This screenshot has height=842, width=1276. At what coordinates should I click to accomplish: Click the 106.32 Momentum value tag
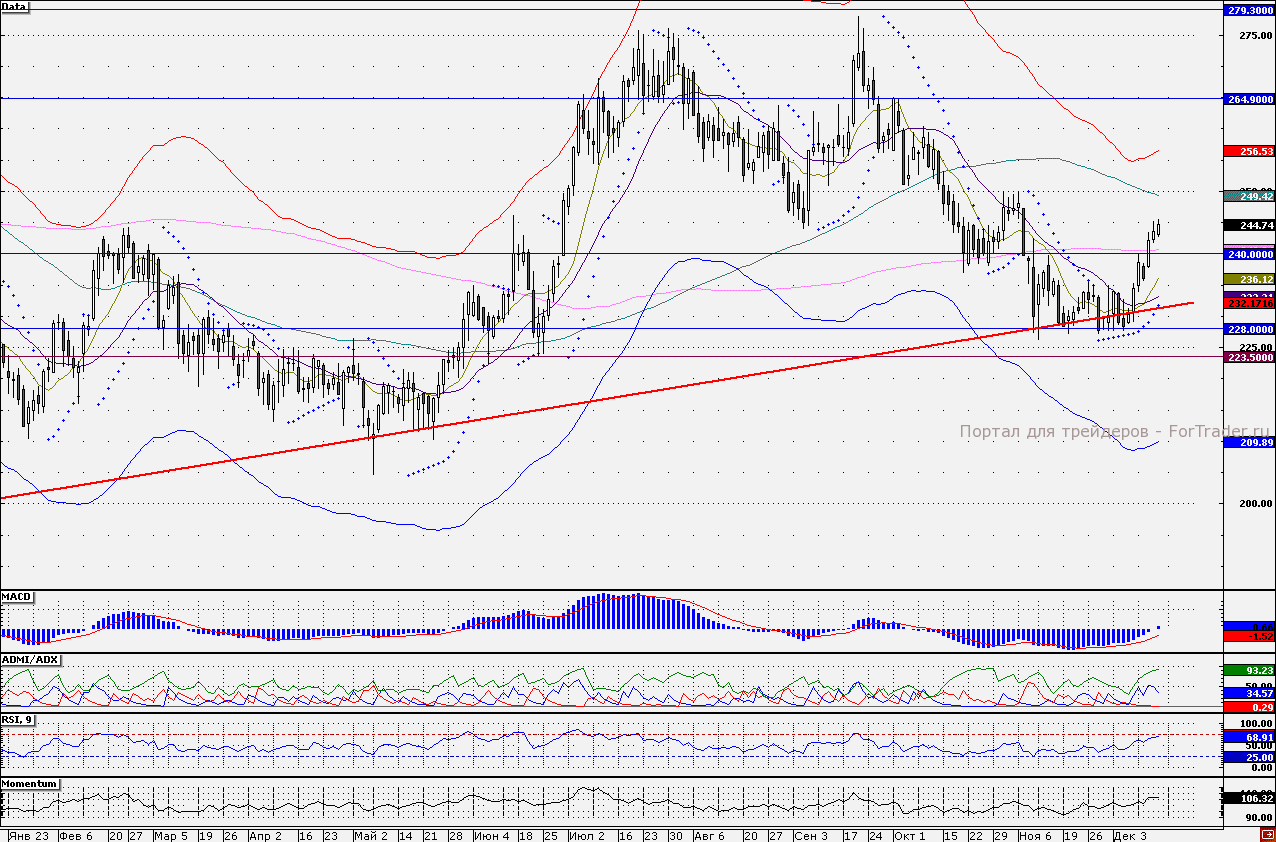1248,799
